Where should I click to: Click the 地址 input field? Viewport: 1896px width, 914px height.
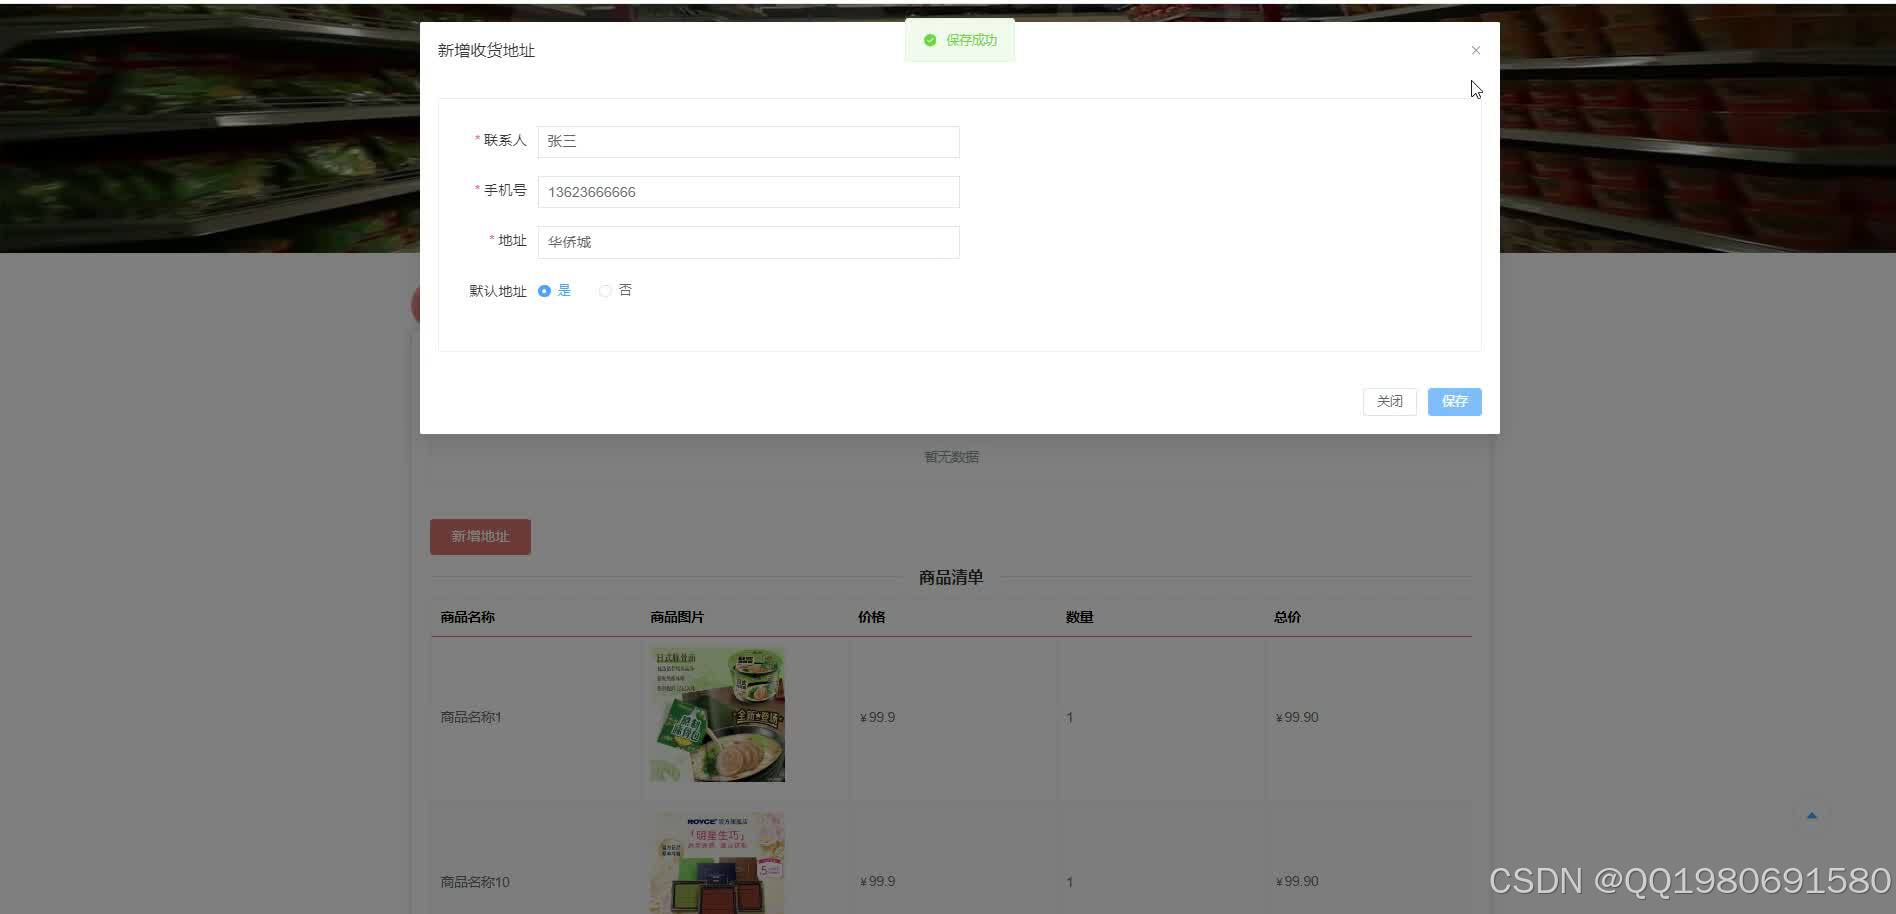(x=748, y=242)
